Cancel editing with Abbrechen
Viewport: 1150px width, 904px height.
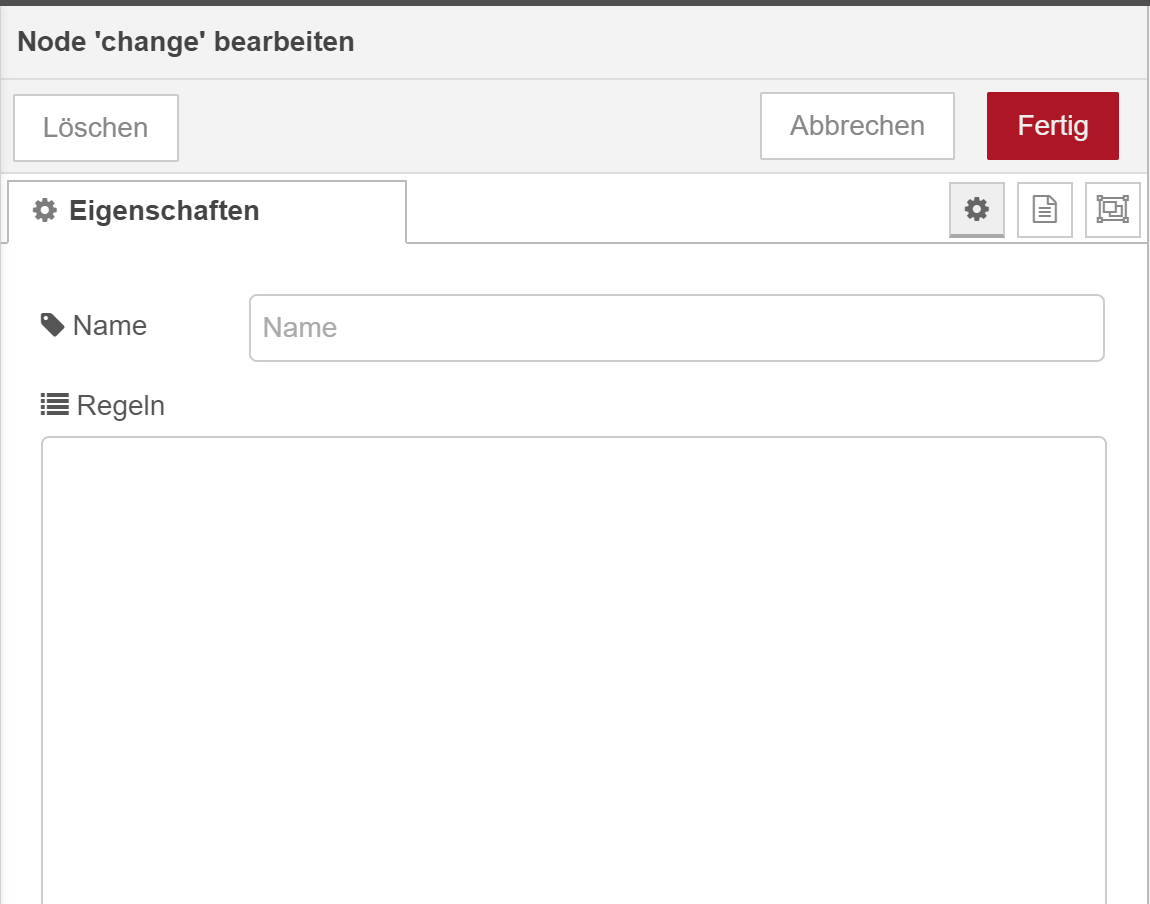coord(857,126)
